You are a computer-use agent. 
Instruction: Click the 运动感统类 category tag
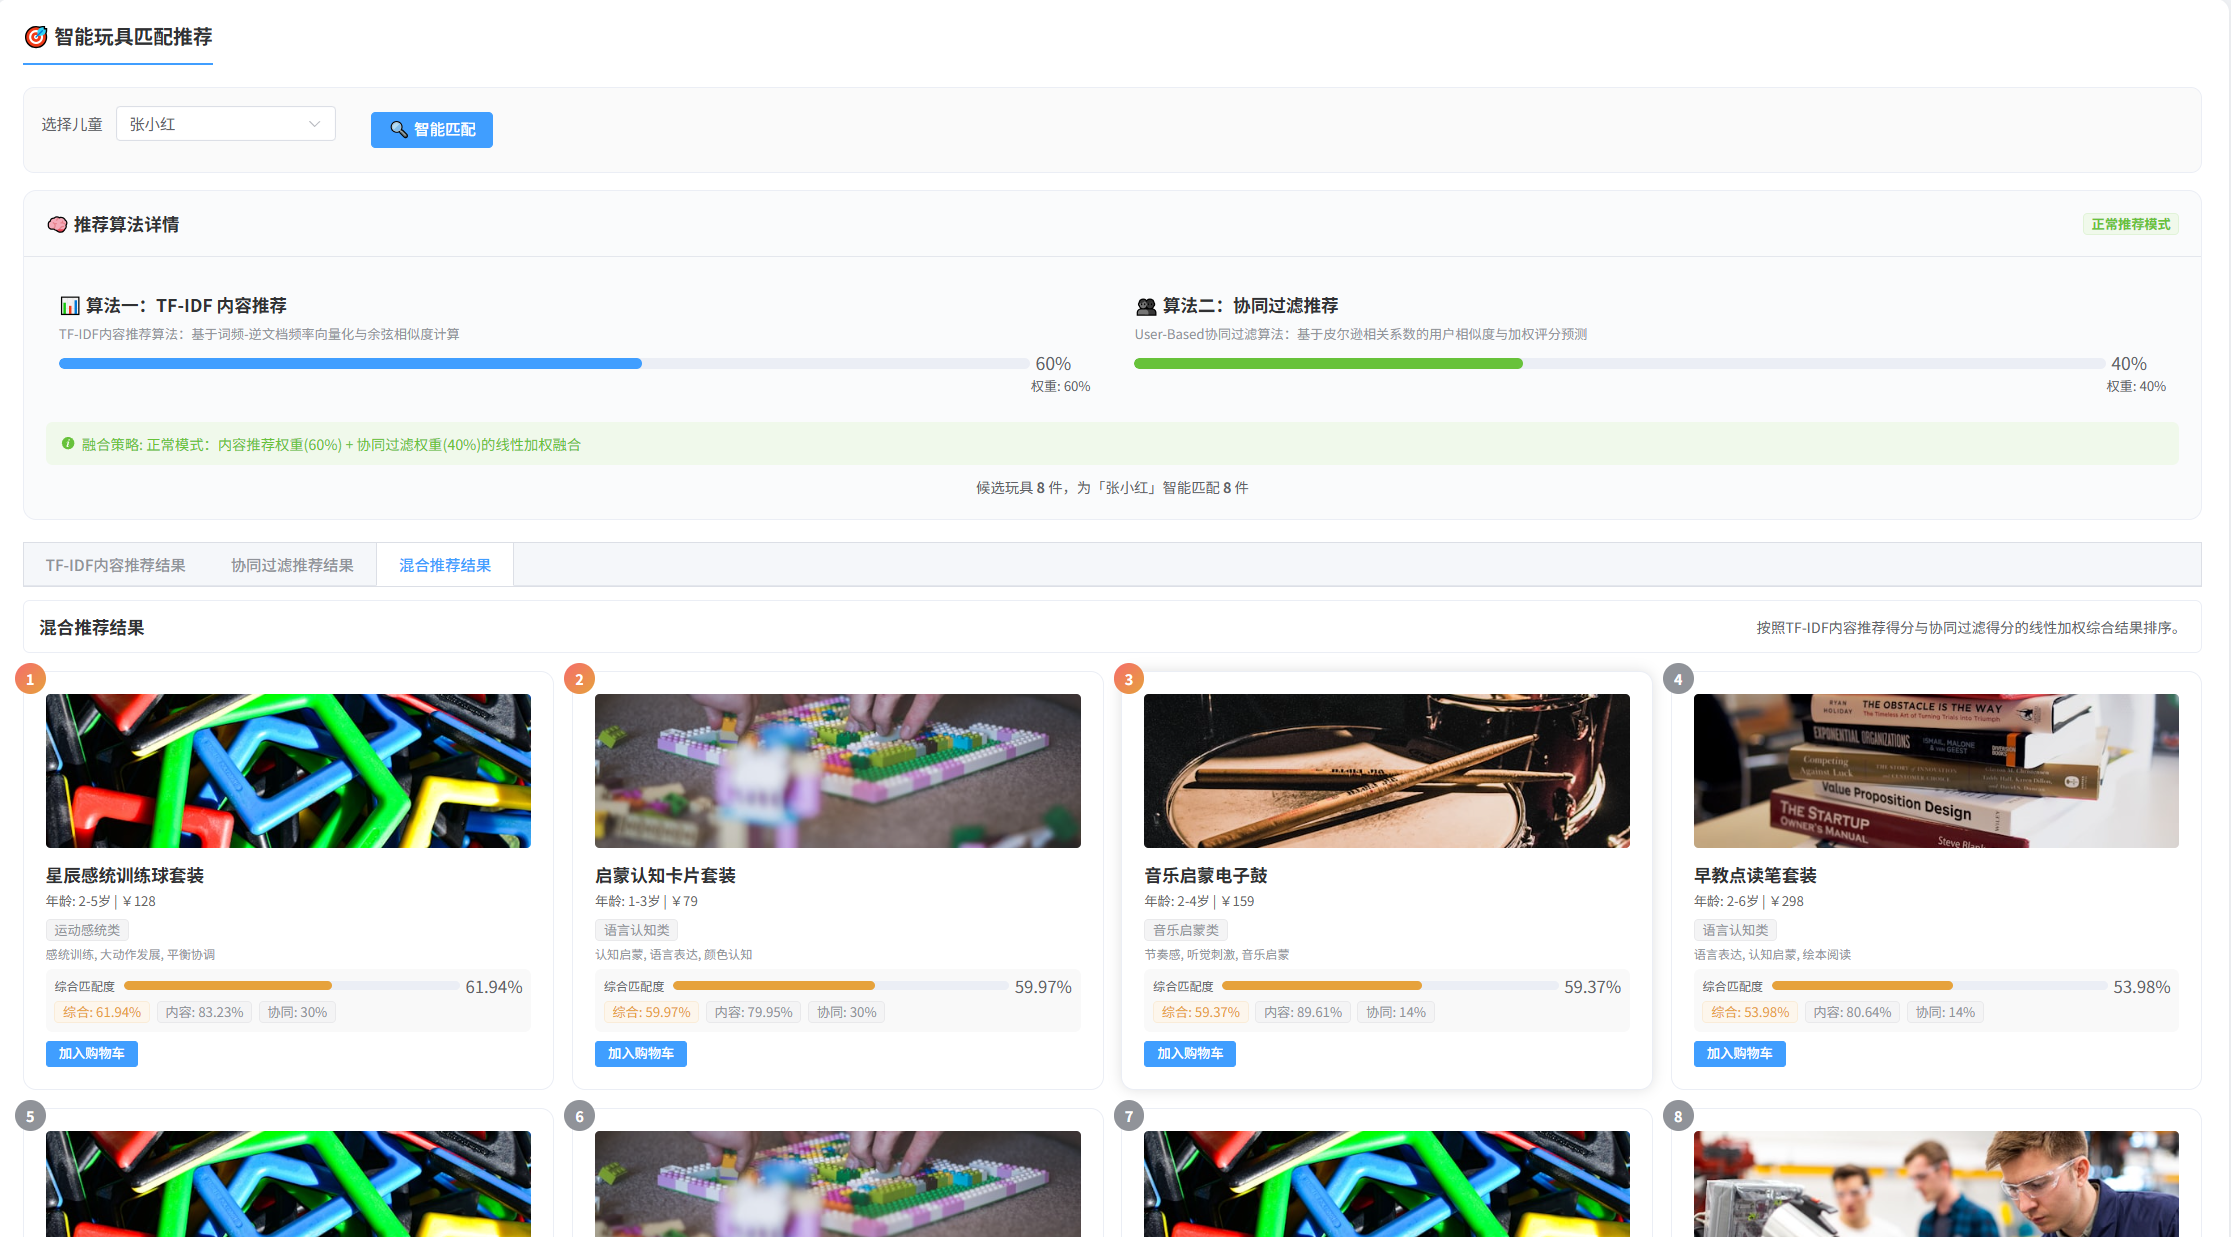[x=87, y=930]
